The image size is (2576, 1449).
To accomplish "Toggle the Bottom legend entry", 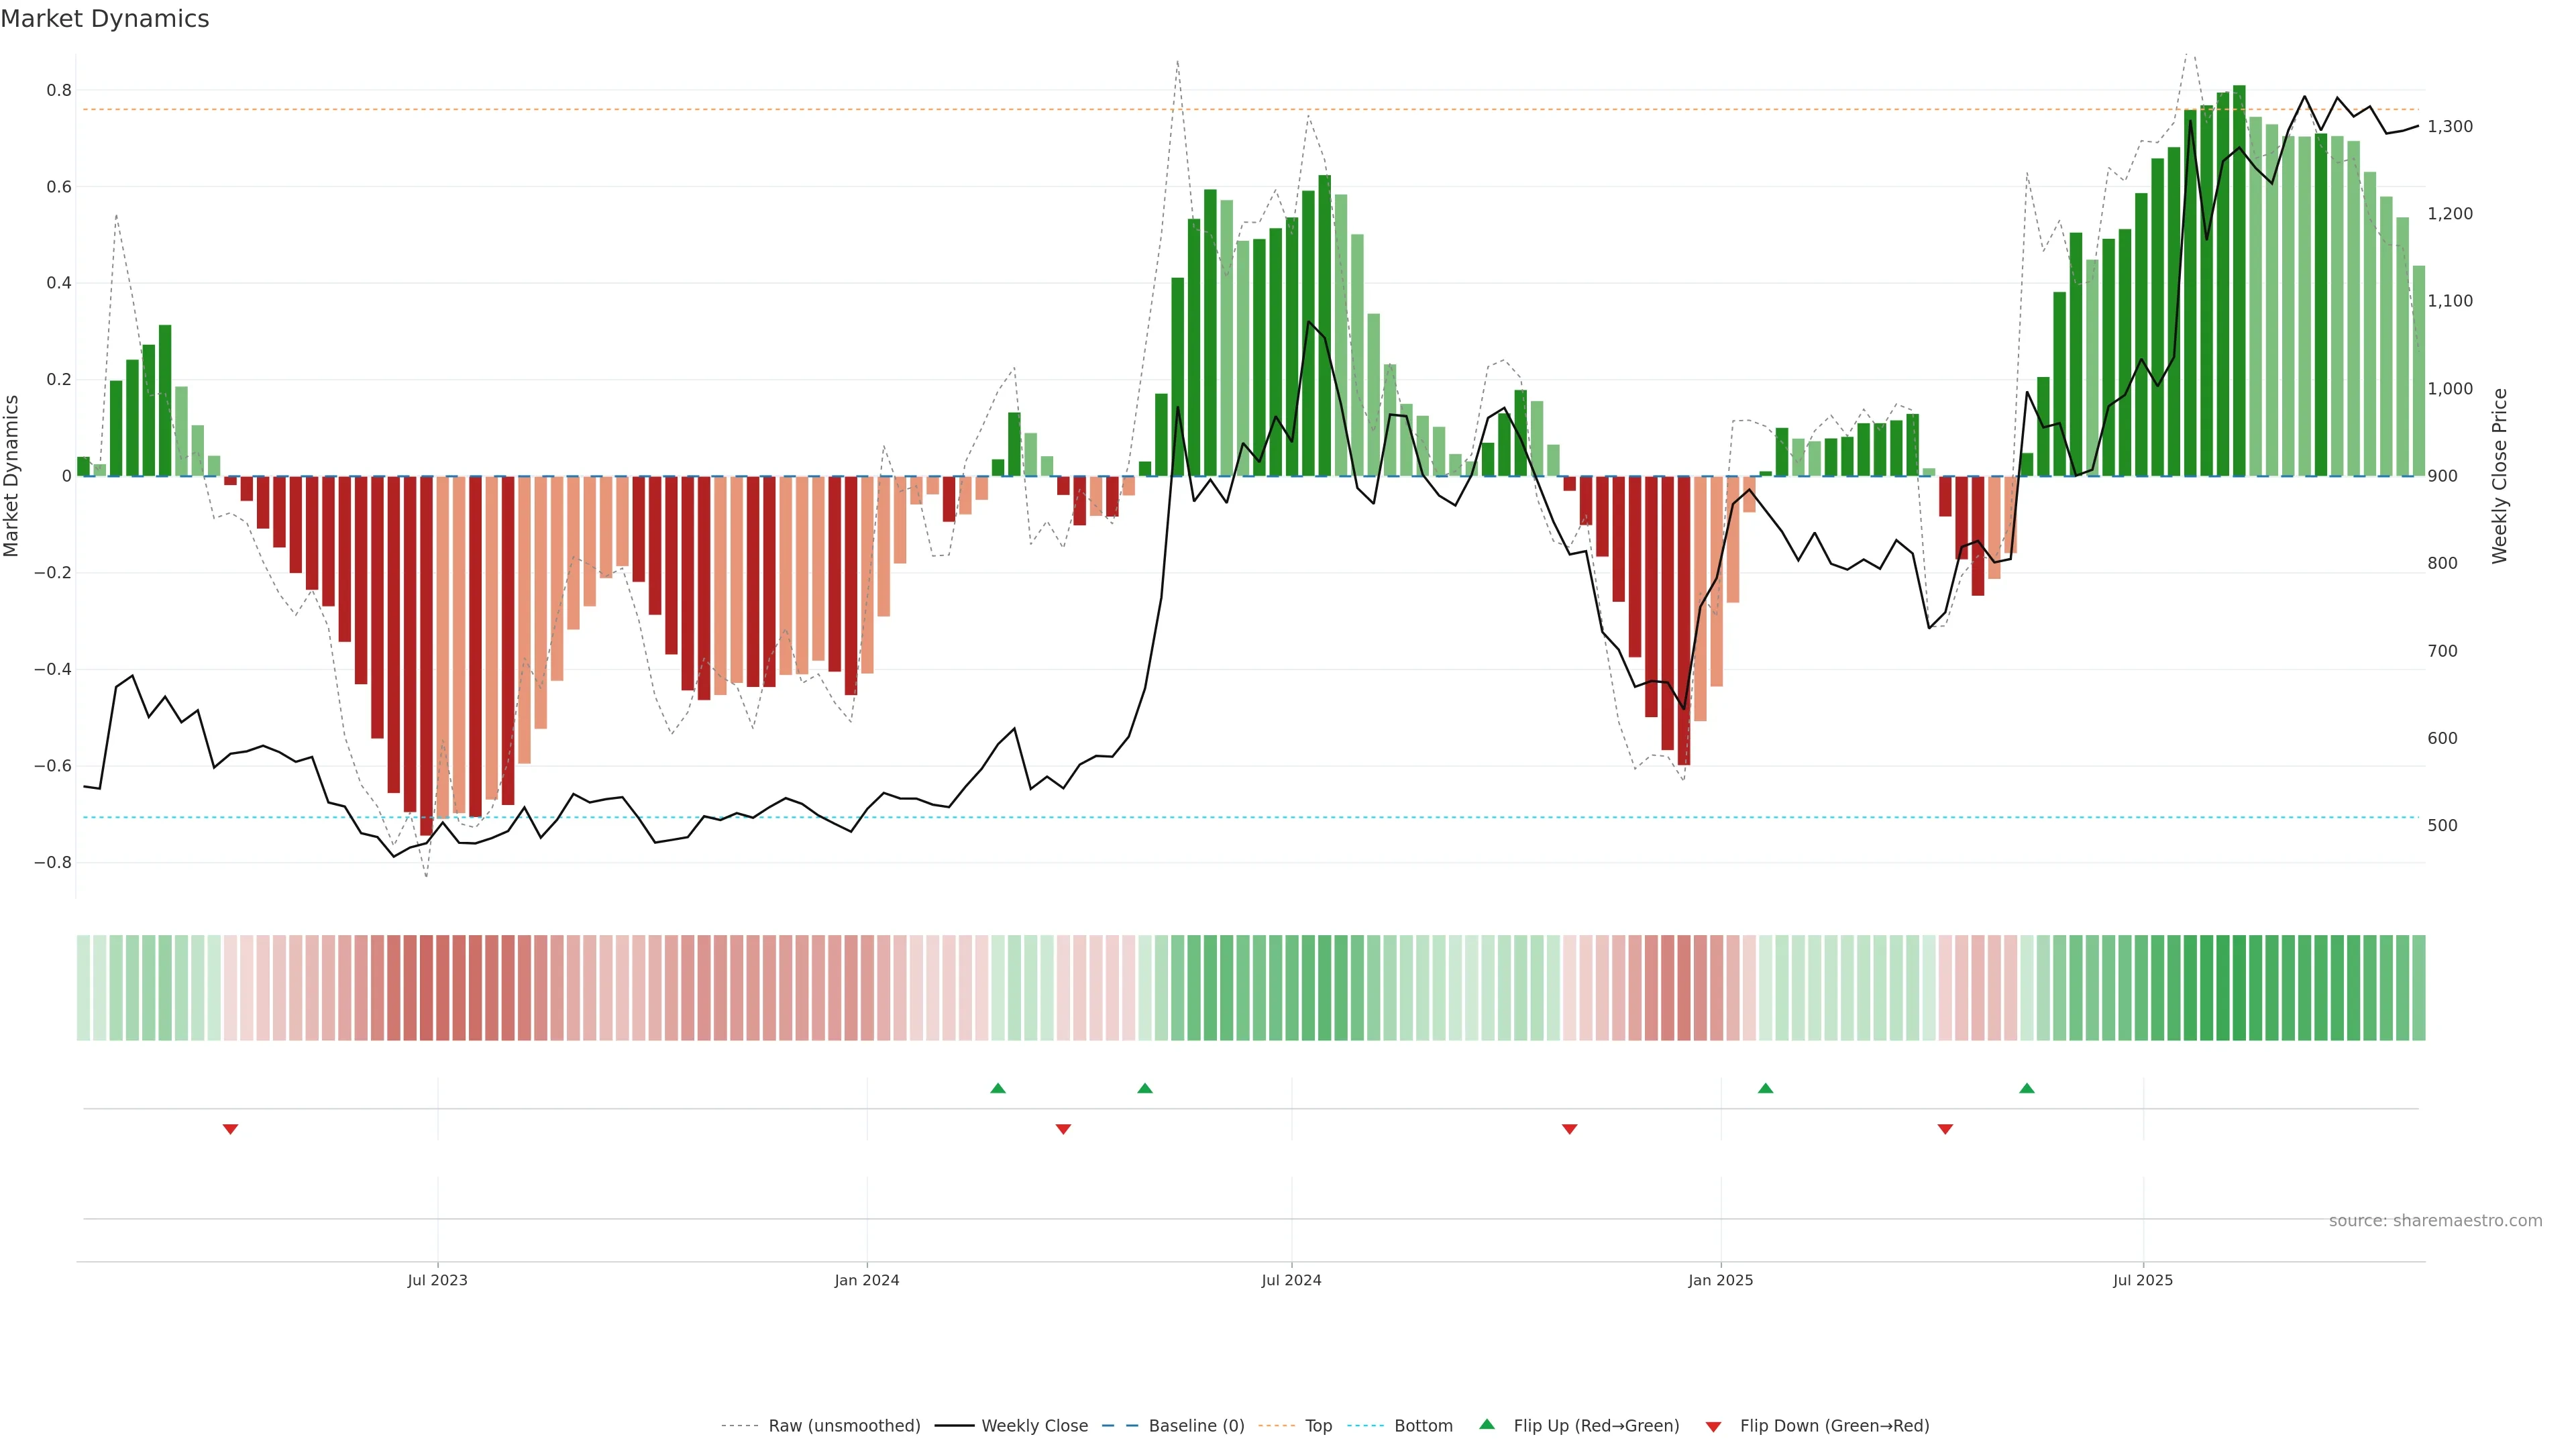I will 1423,1426.
